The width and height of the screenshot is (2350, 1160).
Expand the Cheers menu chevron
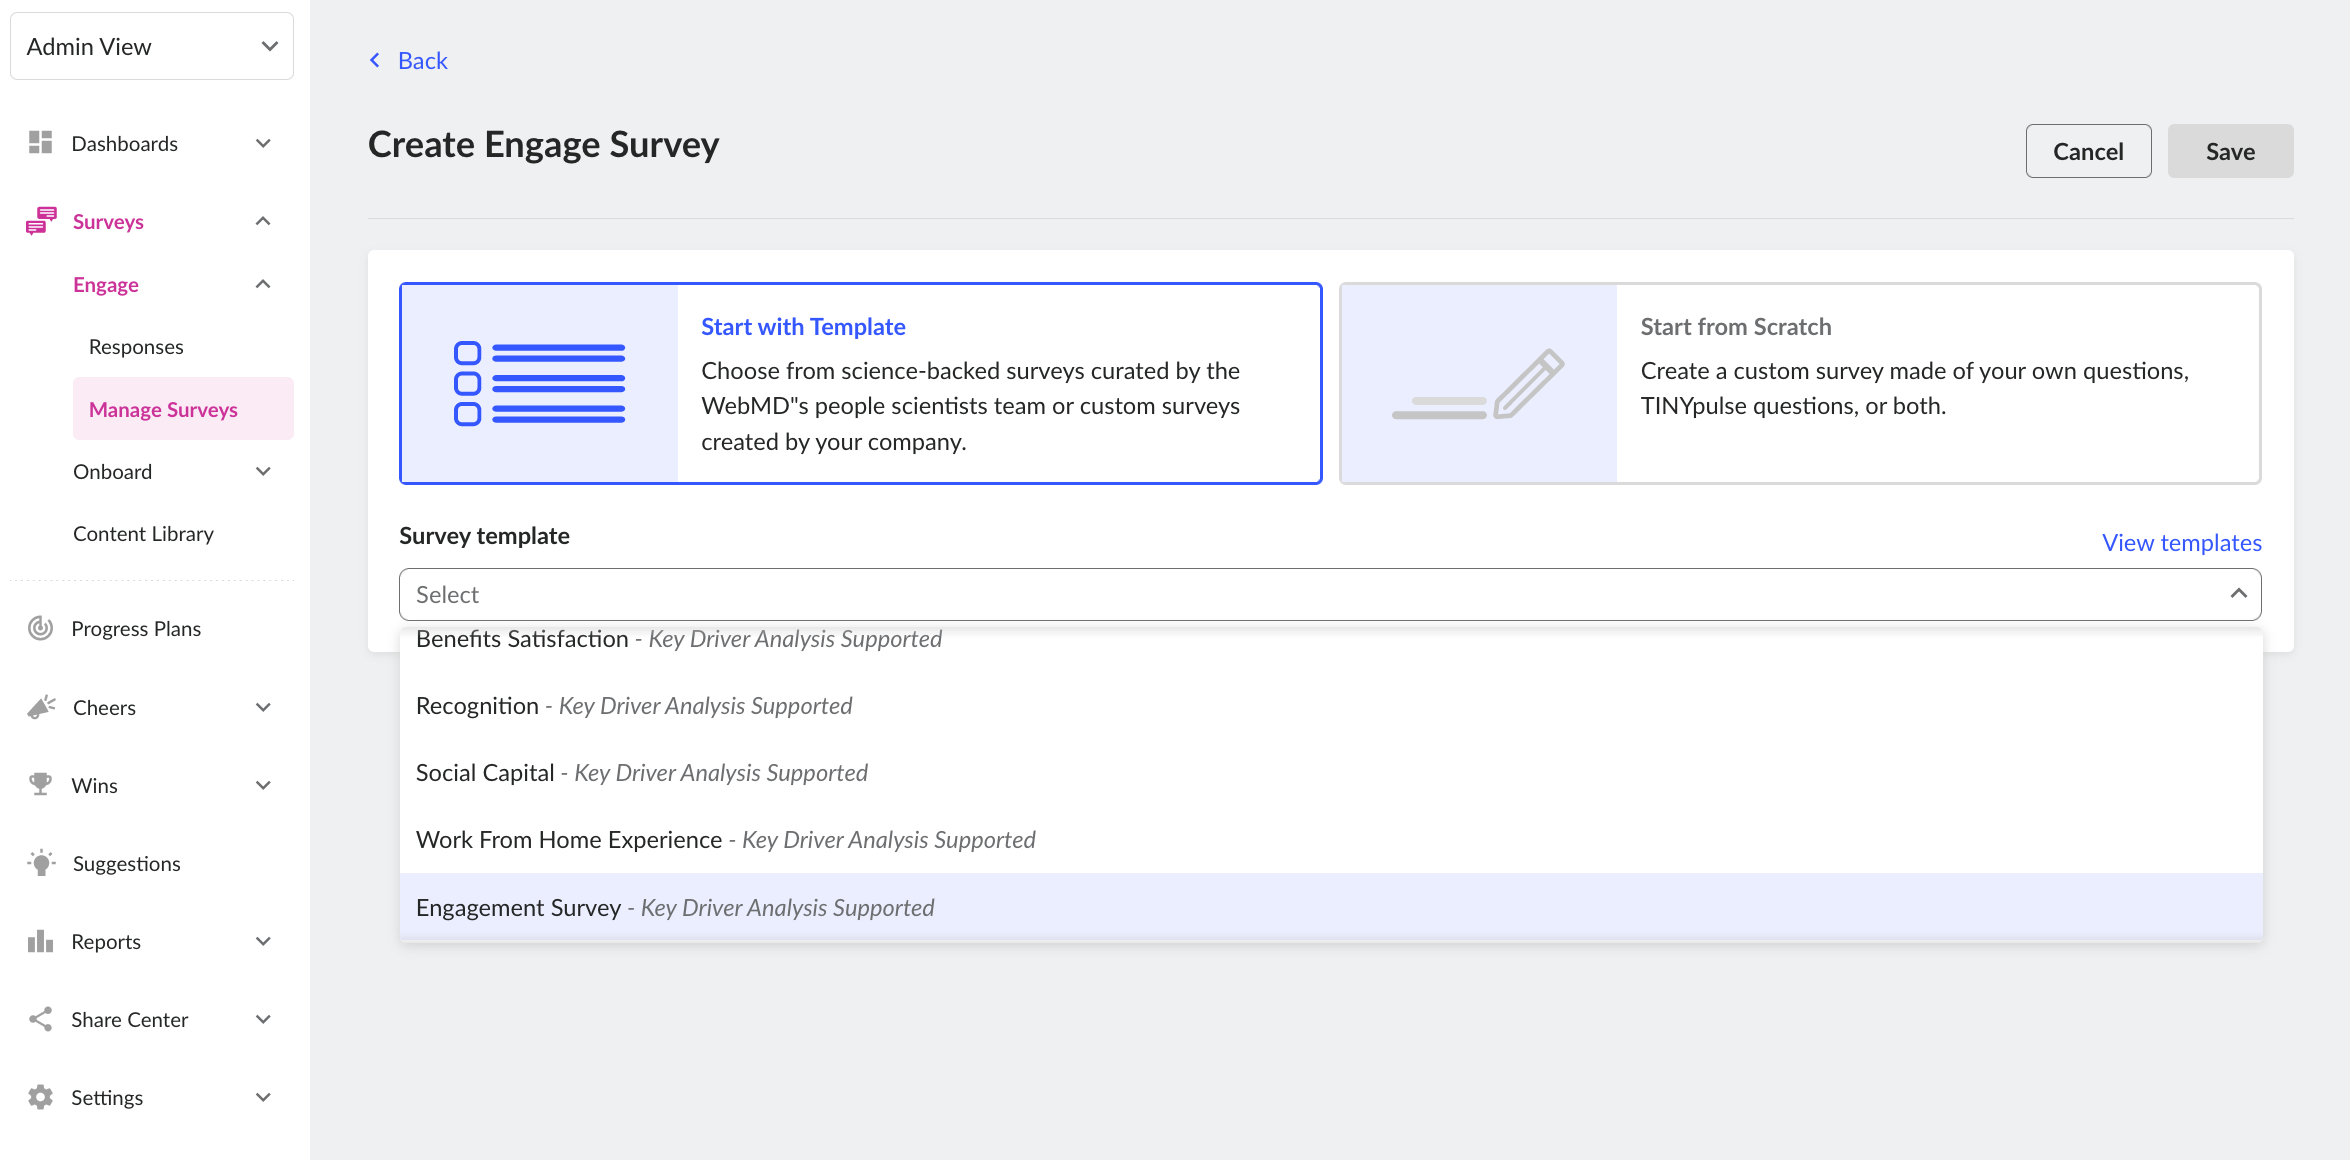pyautogui.click(x=264, y=707)
